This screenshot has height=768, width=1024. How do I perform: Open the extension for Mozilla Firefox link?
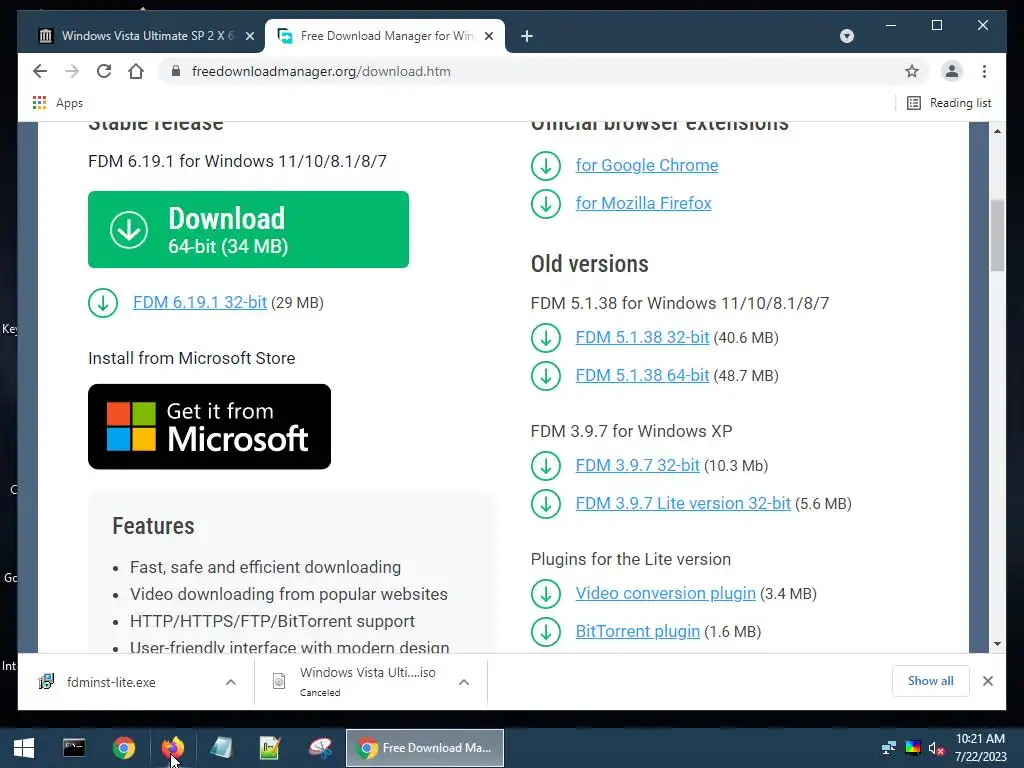(x=643, y=203)
